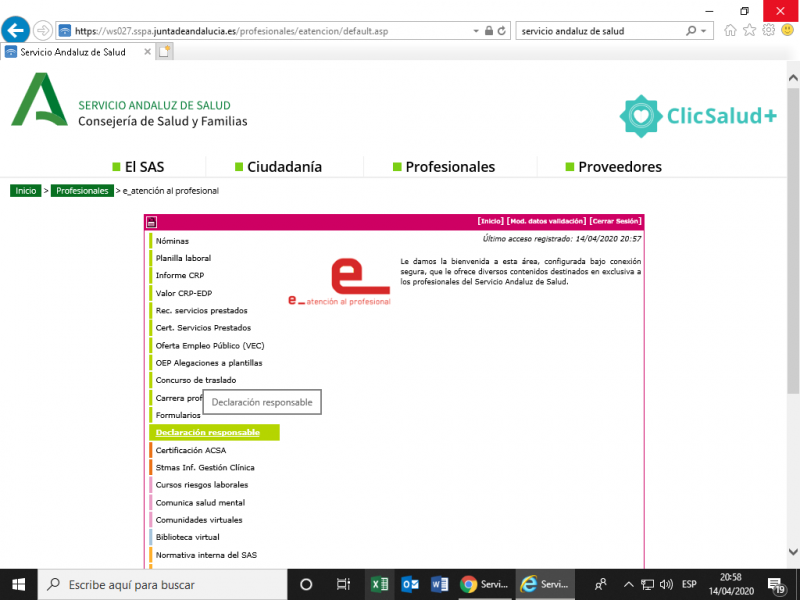Screen dimensions: 800x600
Task: Open Cert. Servicios Prestados item
Action: point(203,328)
